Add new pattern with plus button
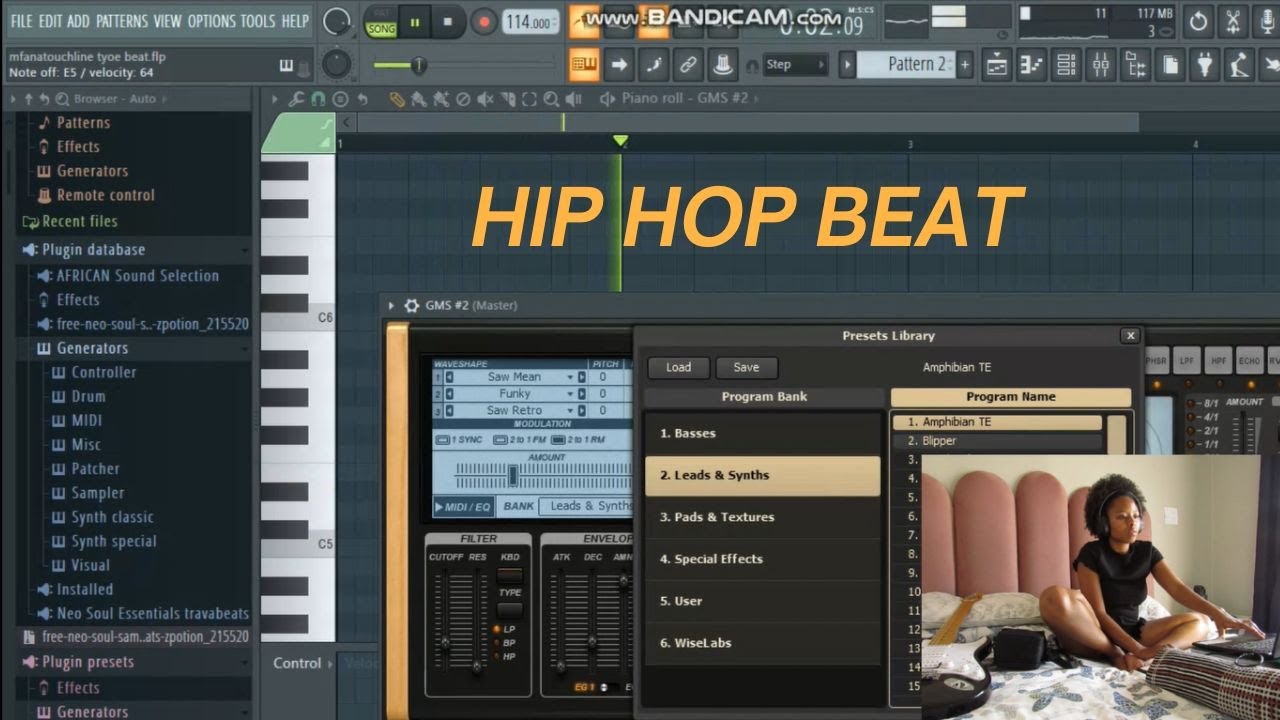The width and height of the screenshot is (1280, 720). (x=965, y=65)
